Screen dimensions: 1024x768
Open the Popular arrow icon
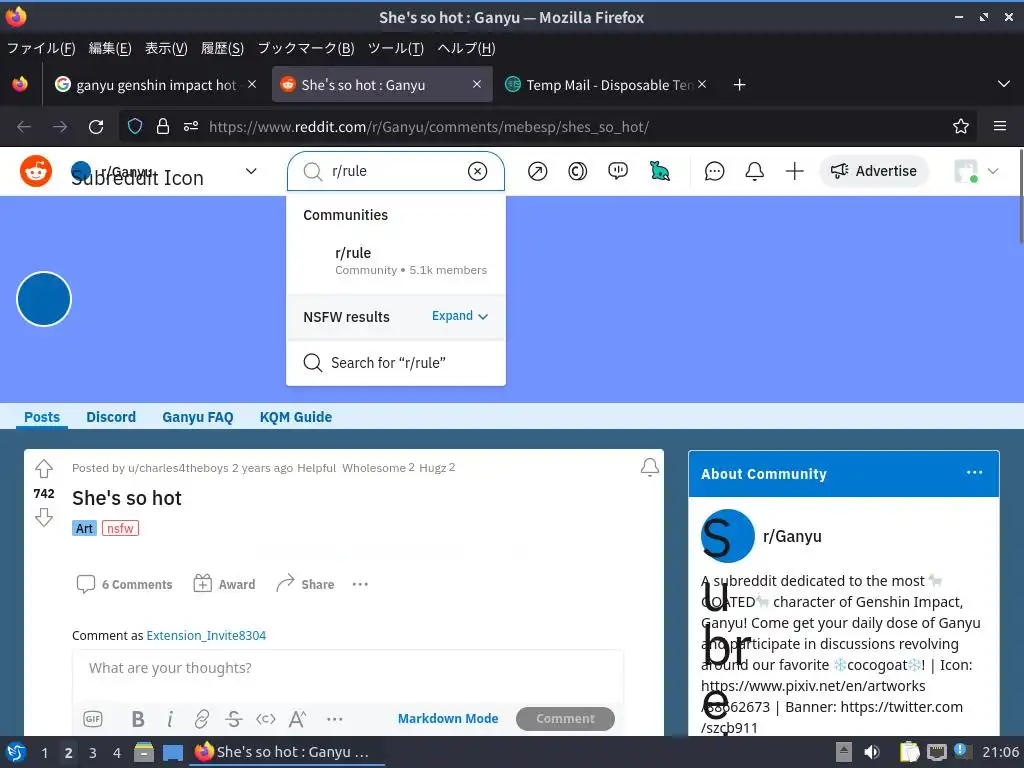537,171
